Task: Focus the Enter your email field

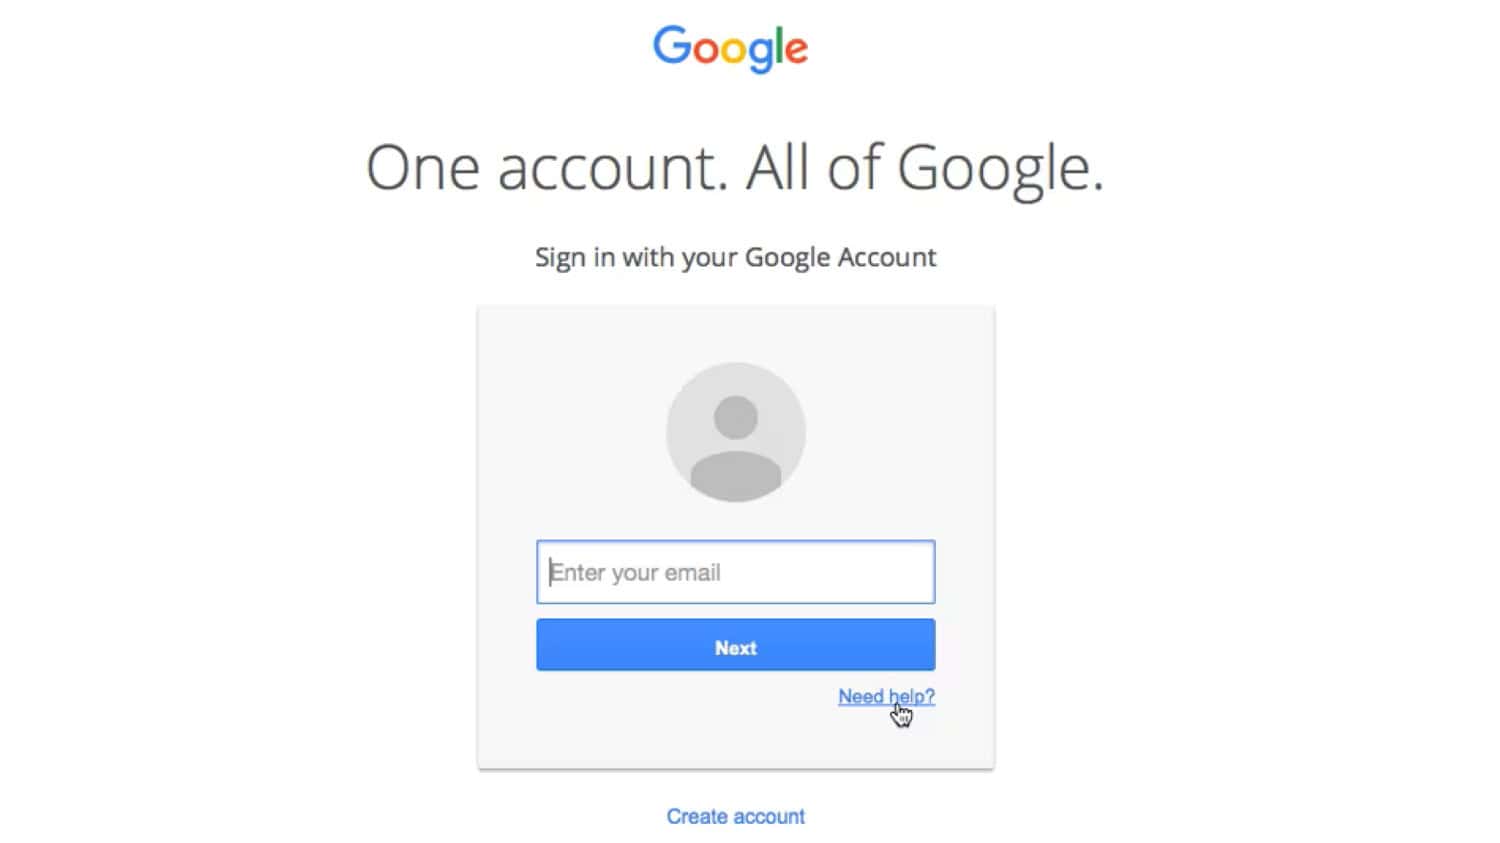Action: 736,572
